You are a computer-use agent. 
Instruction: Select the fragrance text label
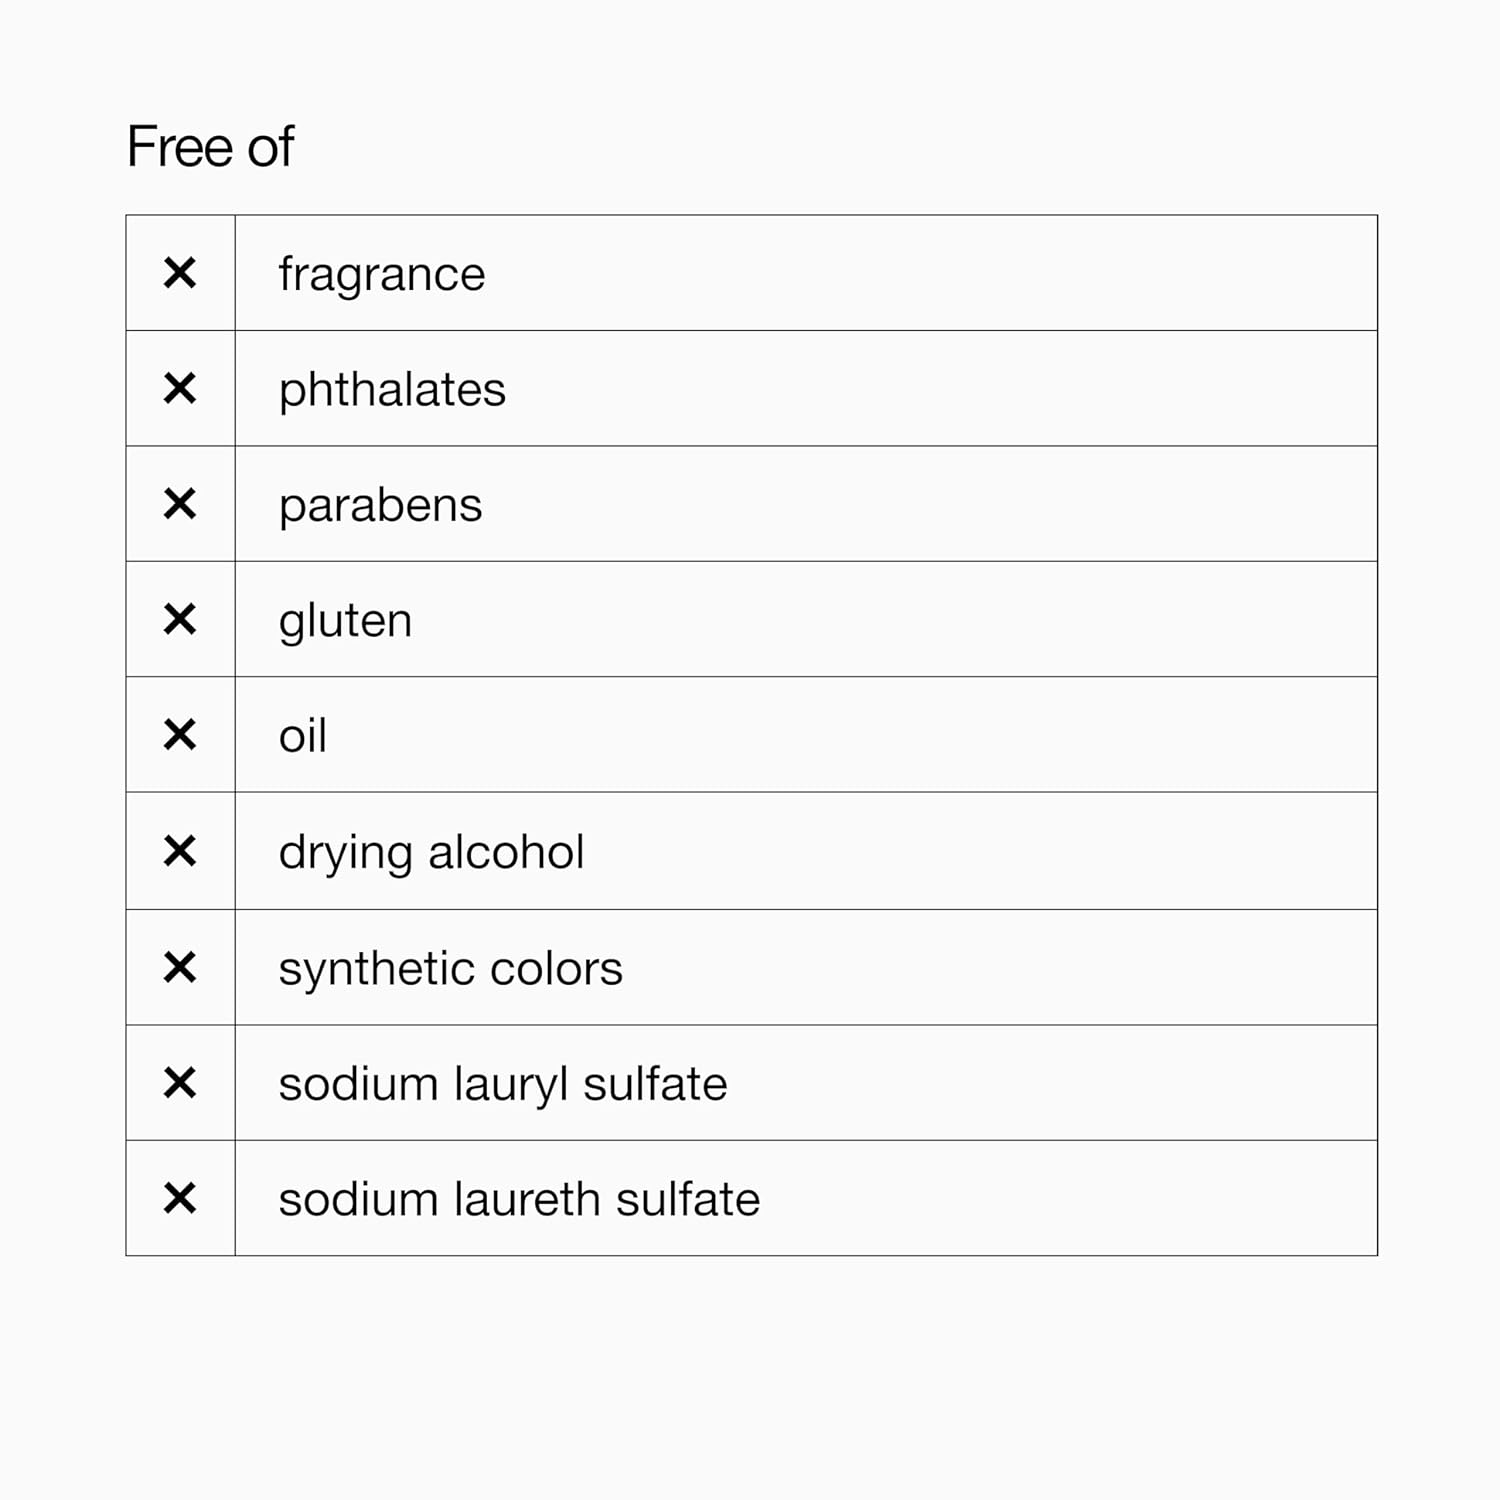(381, 275)
